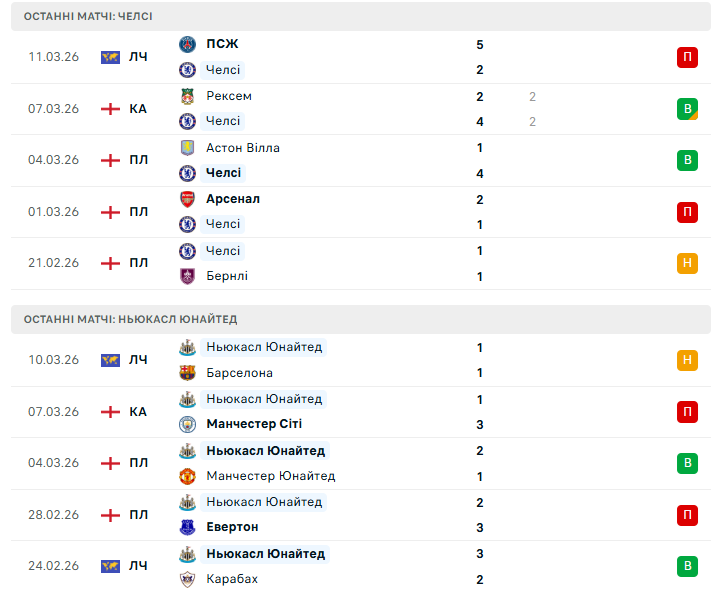Image resolution: width=720 pixels, height=593 pixels.
Task: Click the Burnley club crest icon
Action: [187, 276]
